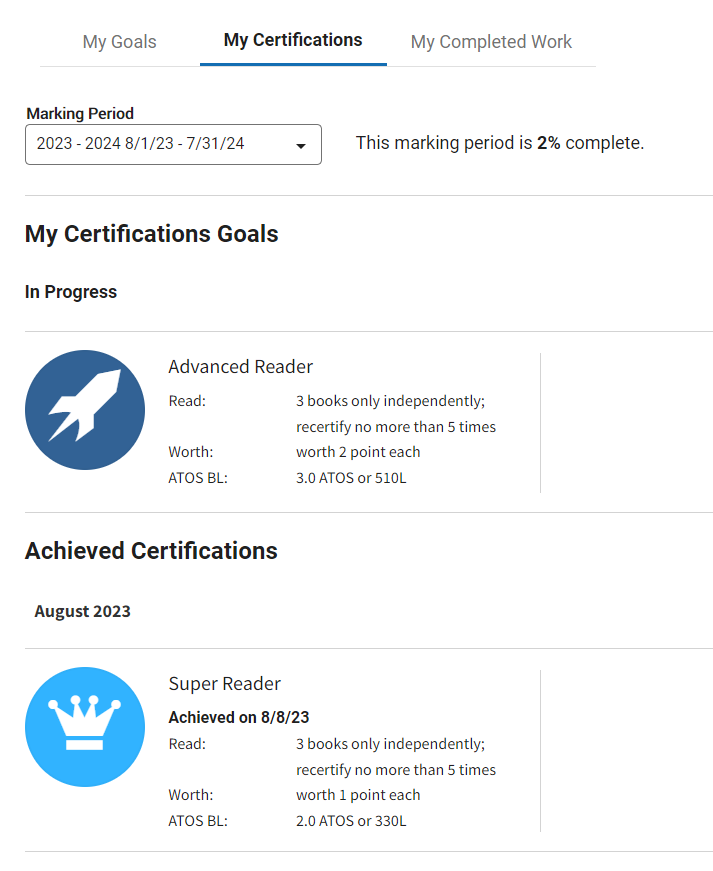
Task: Switch to the My Goals tab
Action: [119, 42]
